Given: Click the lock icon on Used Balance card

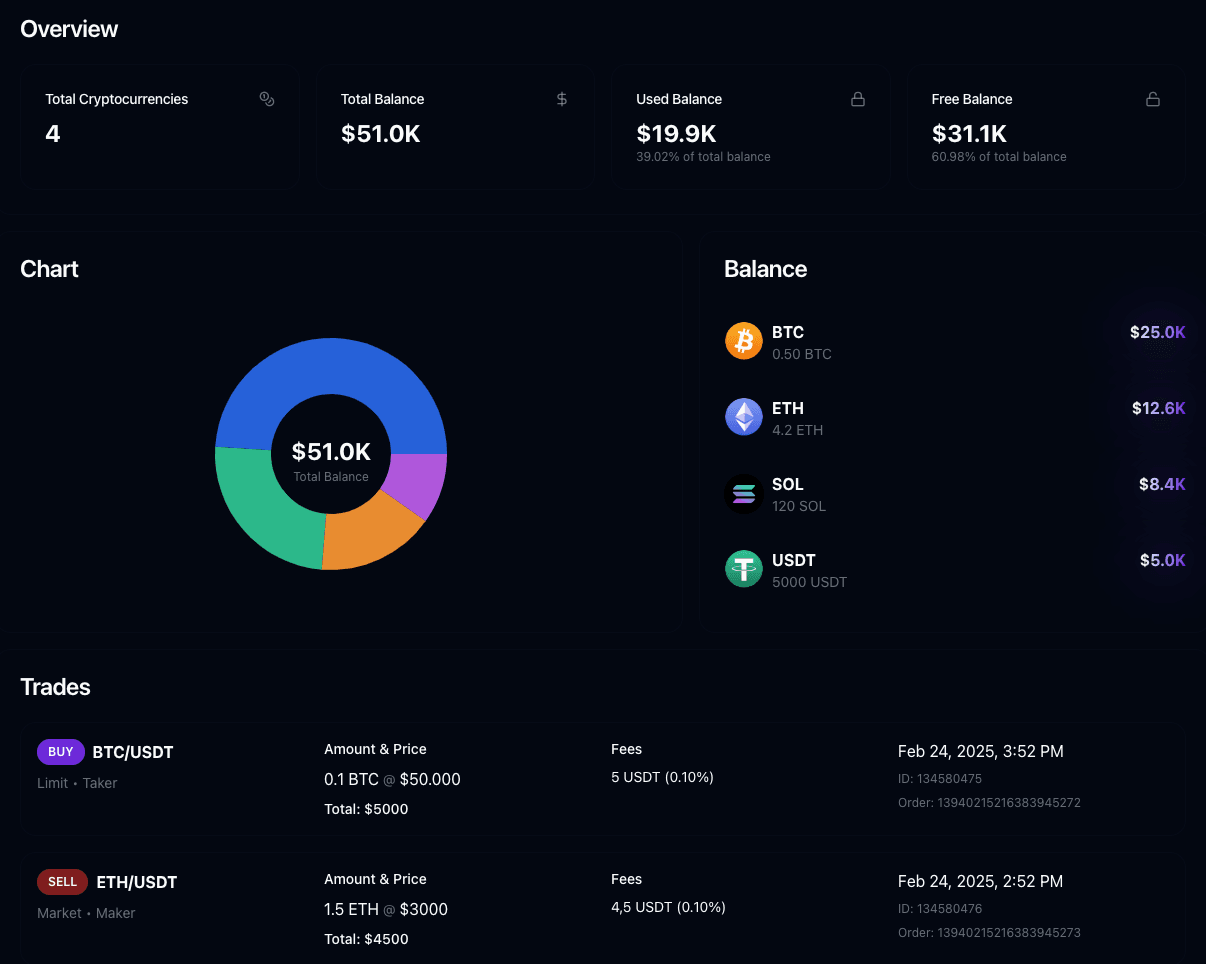Looking at the screenshot, I should [x=858, y=99].
